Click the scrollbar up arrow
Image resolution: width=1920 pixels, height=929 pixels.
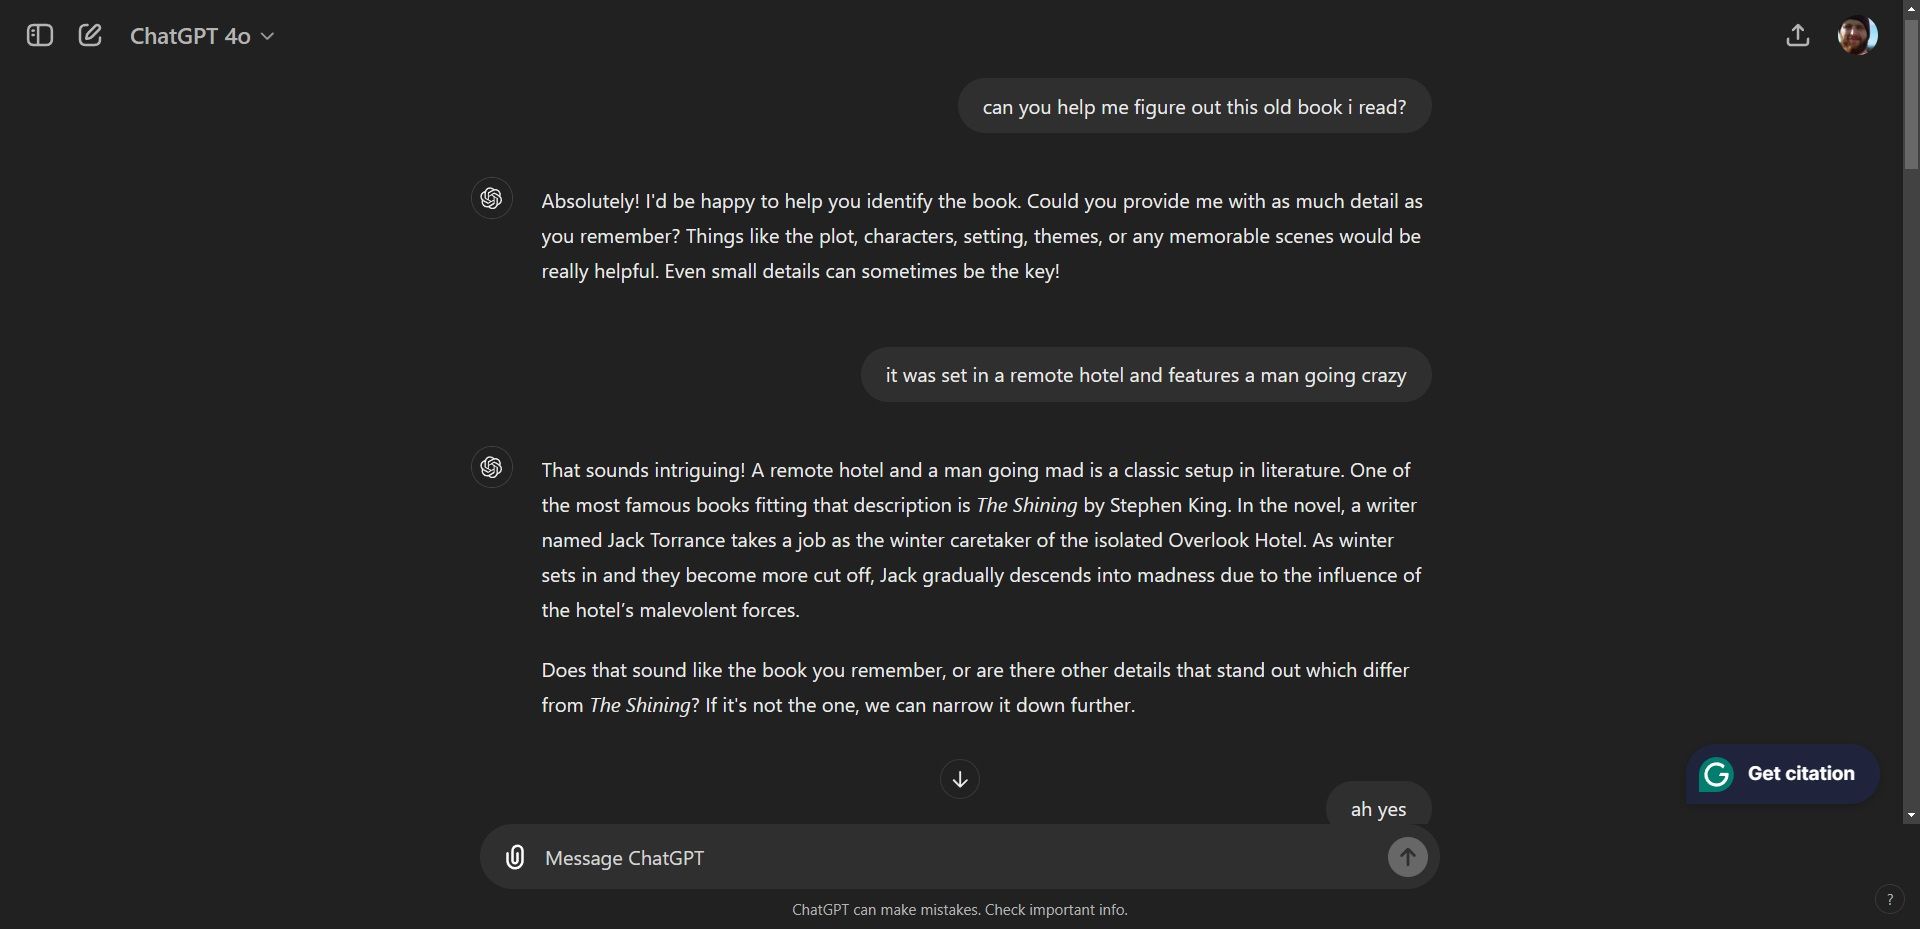pyautogui.click(x=1911, y=6)
